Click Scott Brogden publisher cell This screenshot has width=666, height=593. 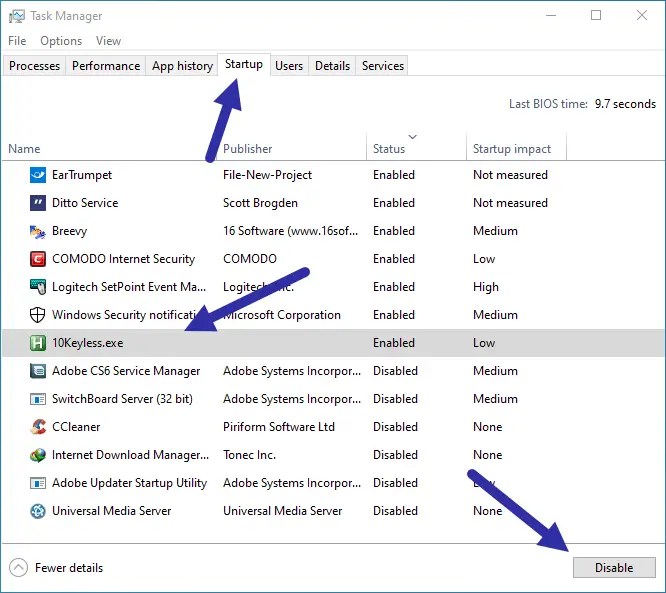pyautogui.click(x=260, y=203)
